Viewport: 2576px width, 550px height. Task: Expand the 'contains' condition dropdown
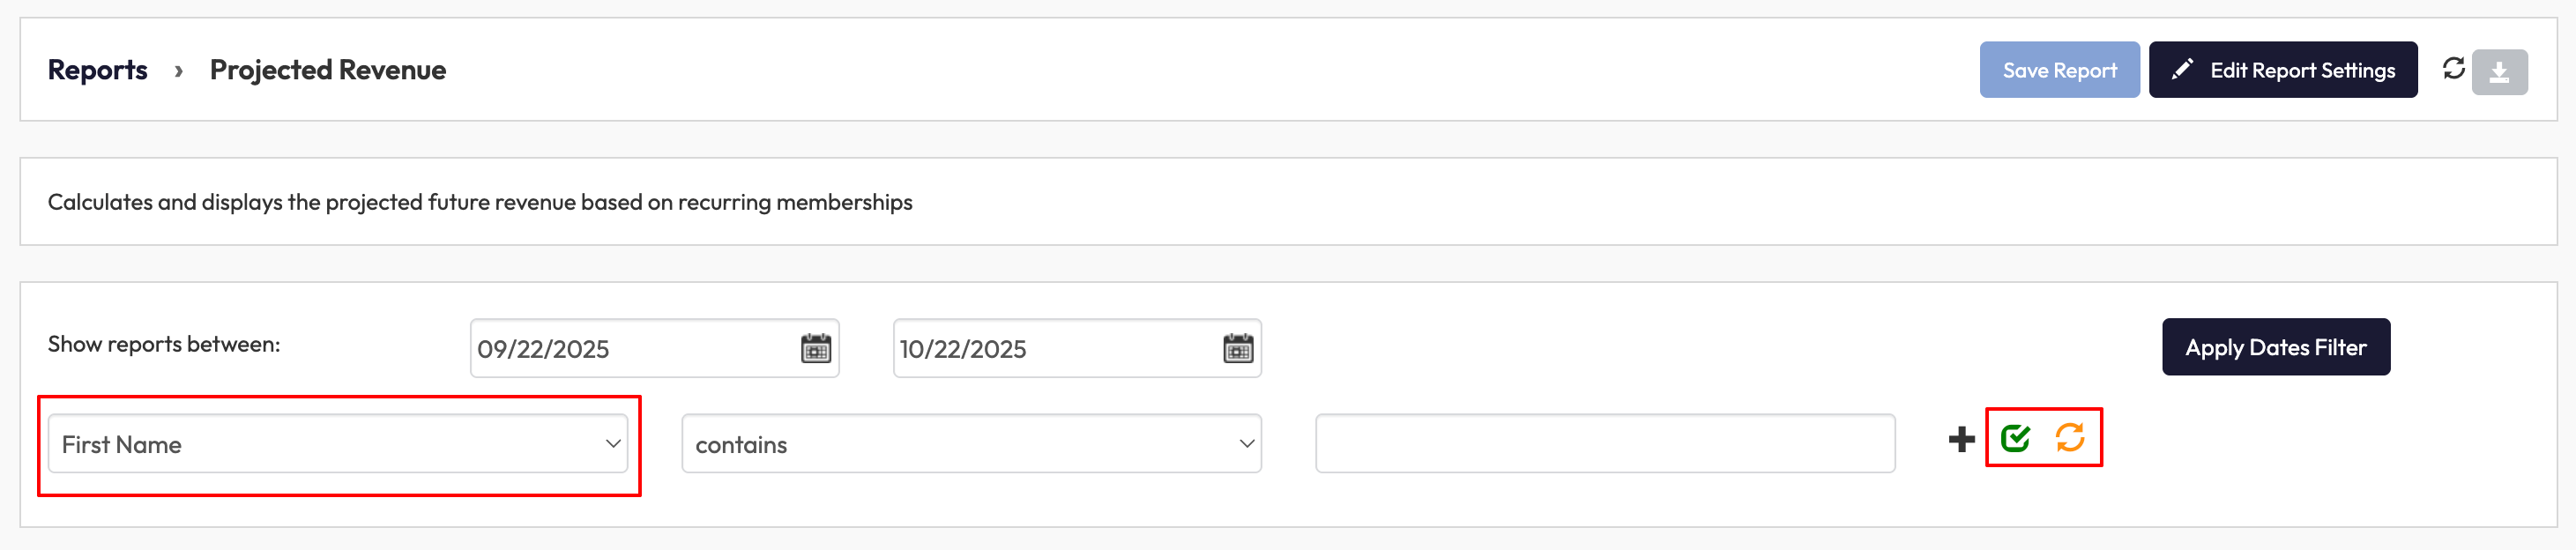pos(971,444)
